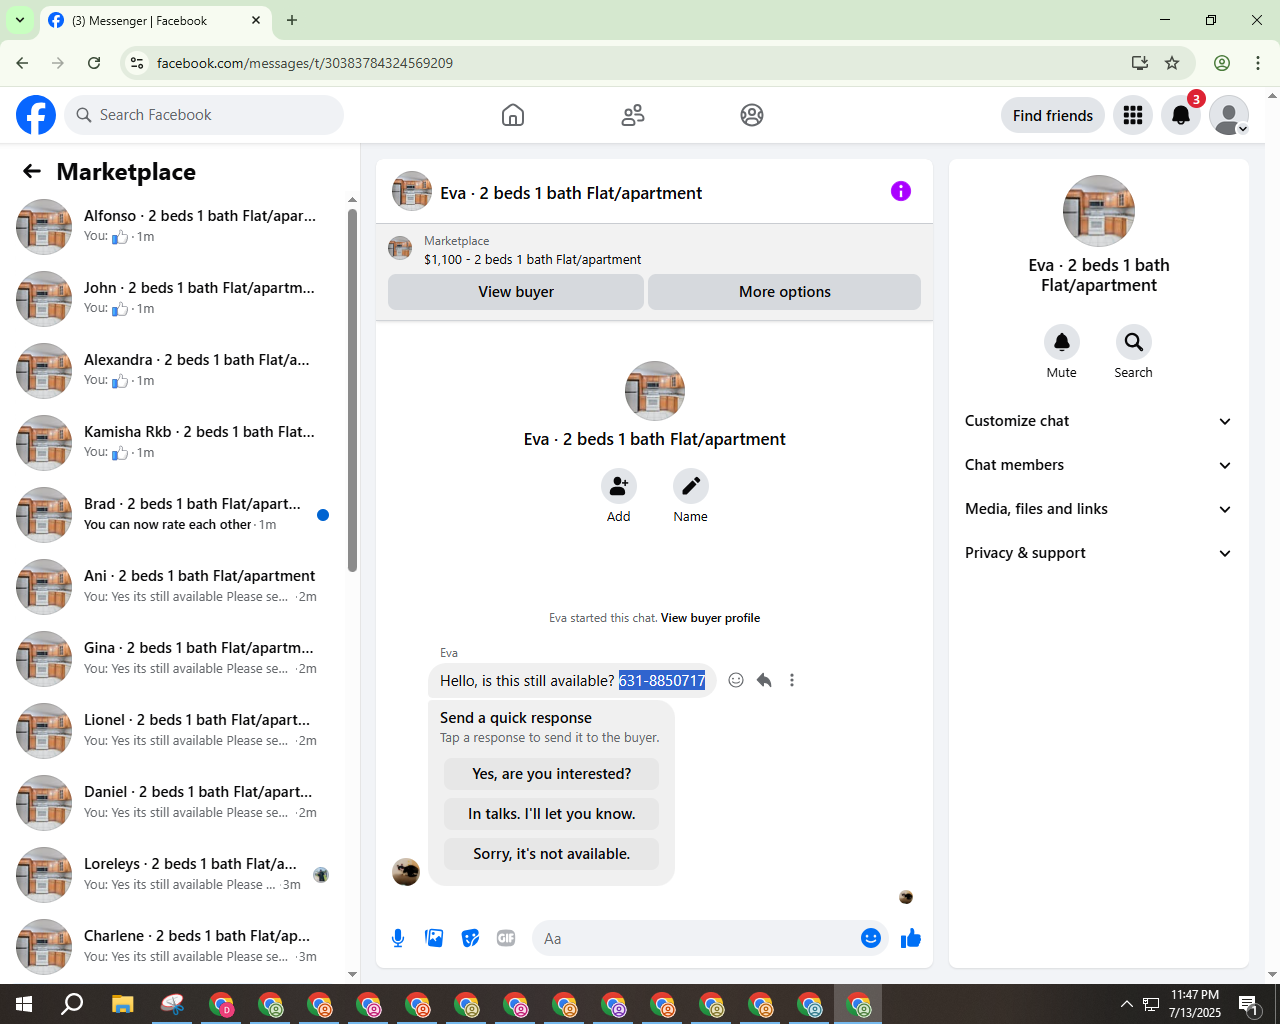Viewport: 1280px width, 1024px height.
Task: Open the apps grid menu icon
Action: (x=1133, y=115)
